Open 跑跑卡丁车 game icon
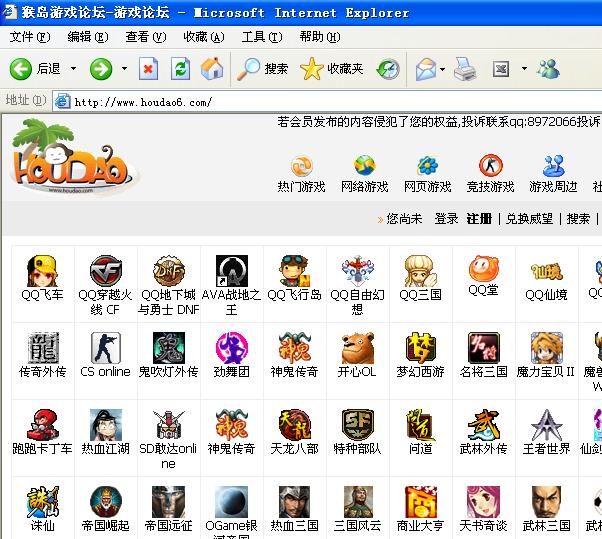This screenshot has height=539, width=602. pos(43,425)
